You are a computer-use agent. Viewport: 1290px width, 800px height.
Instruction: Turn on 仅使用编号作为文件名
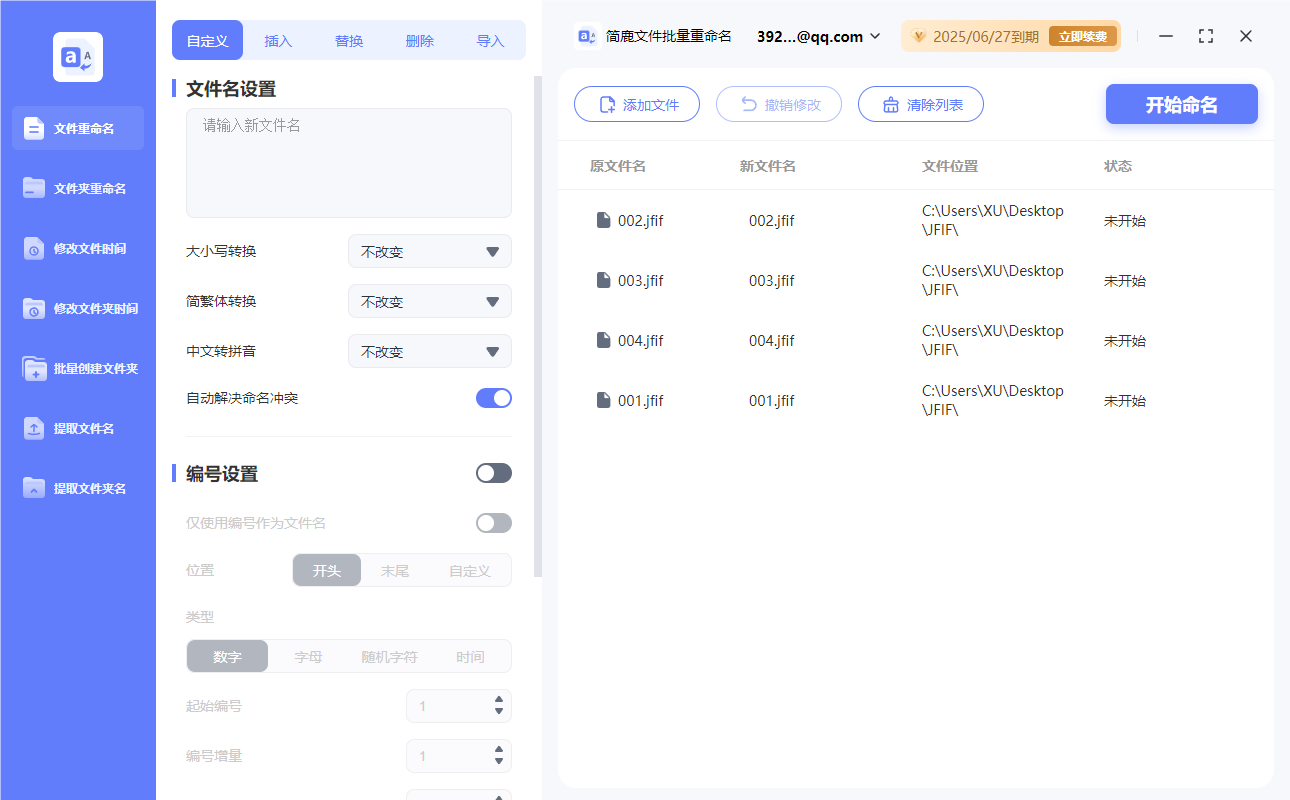click(493, 522)
